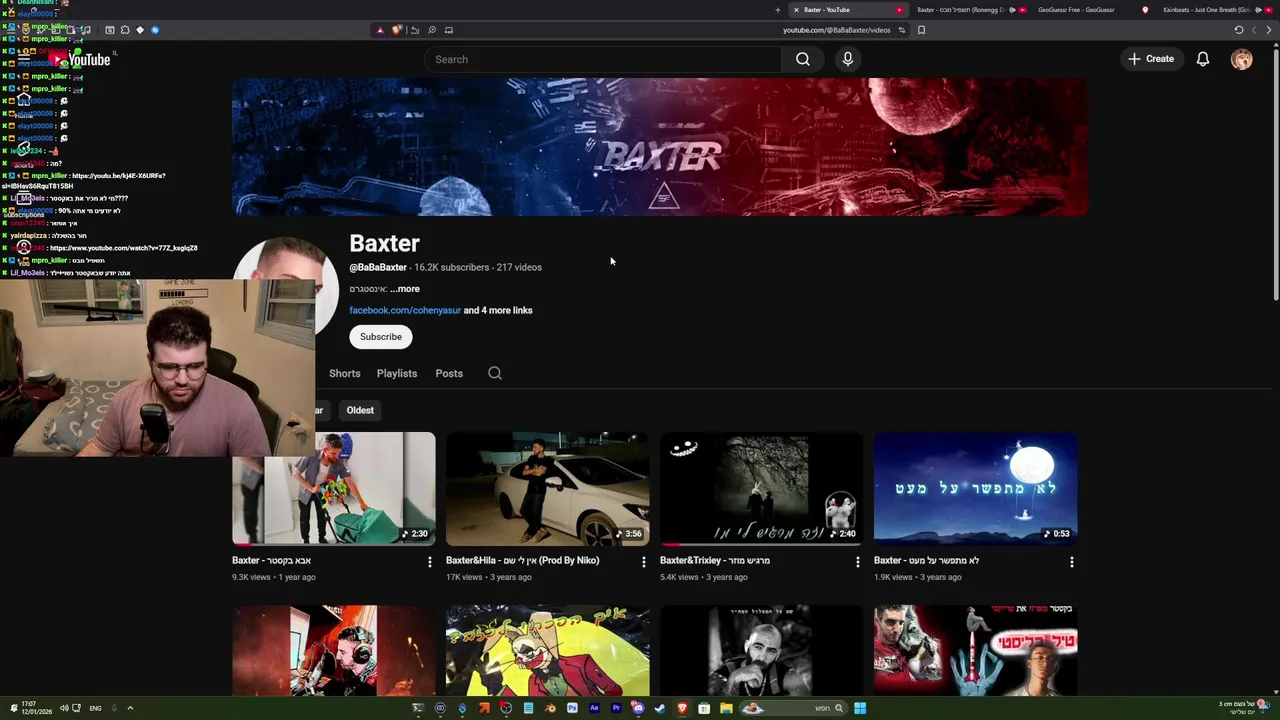This screenshot has width=1280, height=720.
Task: Click title 'Baxter&Trixiey - מרגיש מוזר'
Action: 715,561
